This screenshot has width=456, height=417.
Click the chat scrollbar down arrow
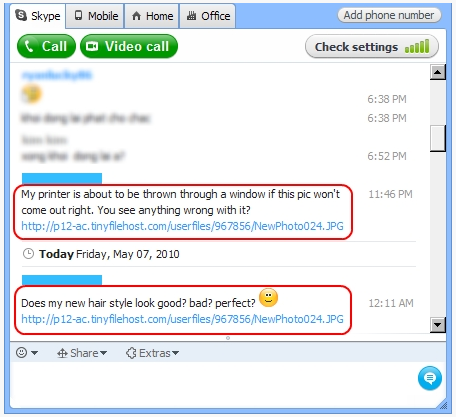tap(438, 324)
